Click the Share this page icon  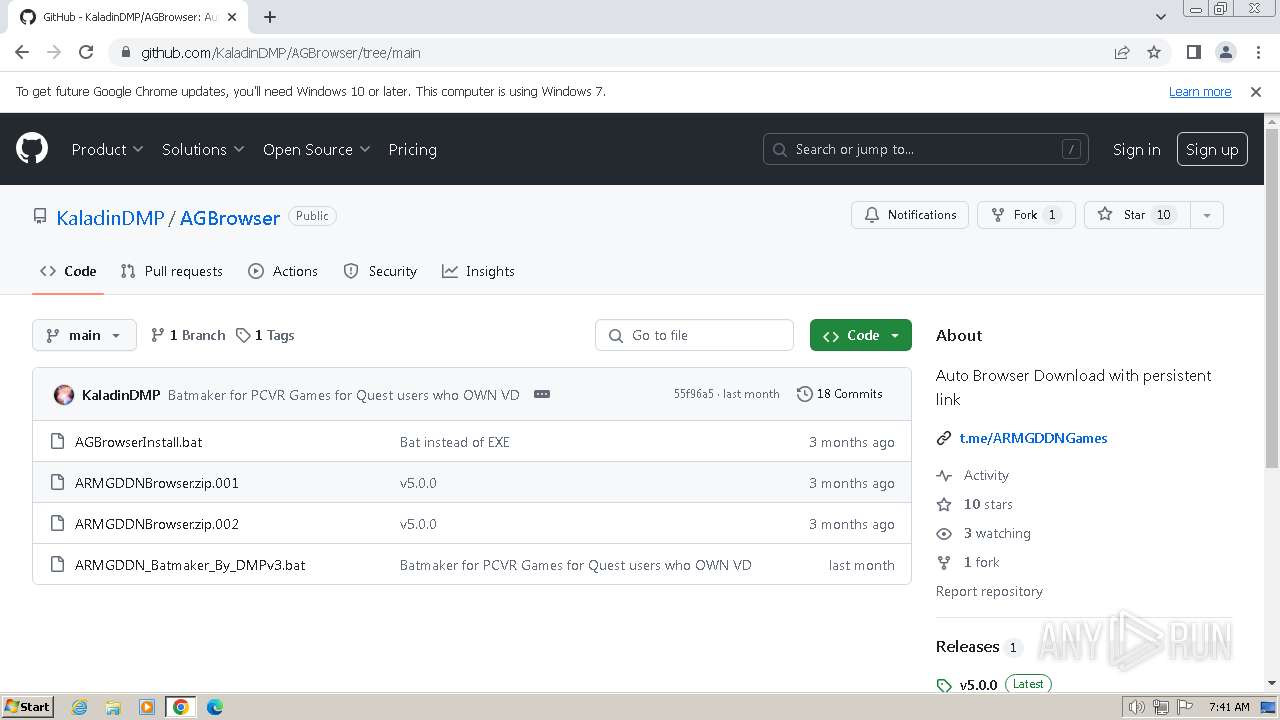1122,53
